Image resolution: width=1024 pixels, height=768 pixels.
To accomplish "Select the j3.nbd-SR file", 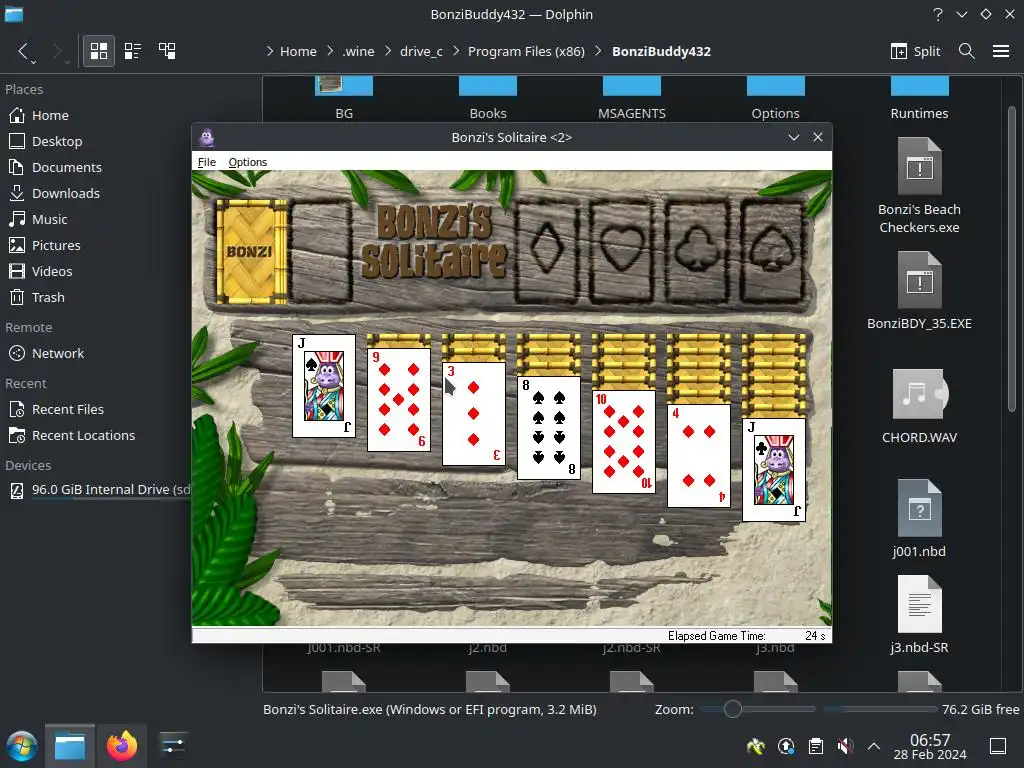I will tap(919, 615).
